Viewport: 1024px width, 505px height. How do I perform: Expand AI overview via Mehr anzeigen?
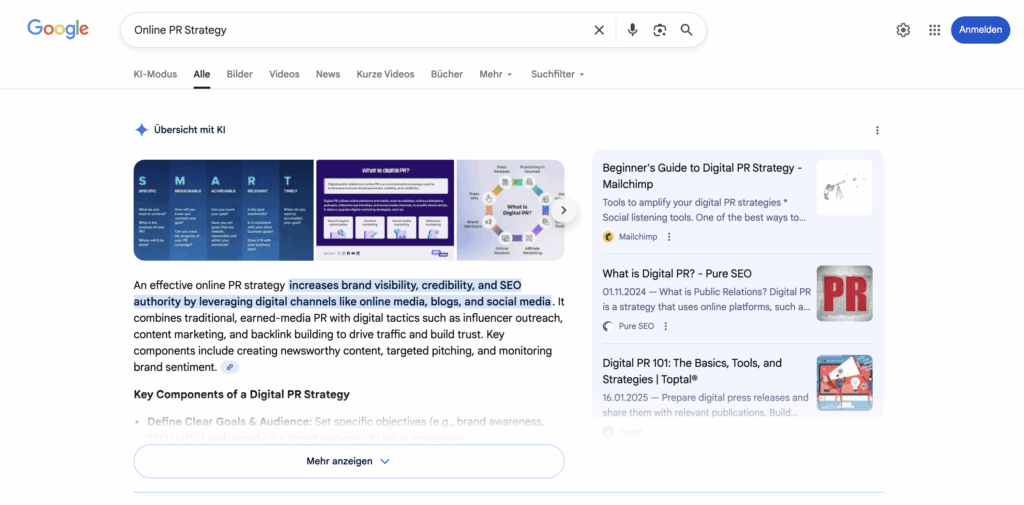pos(348,461)
